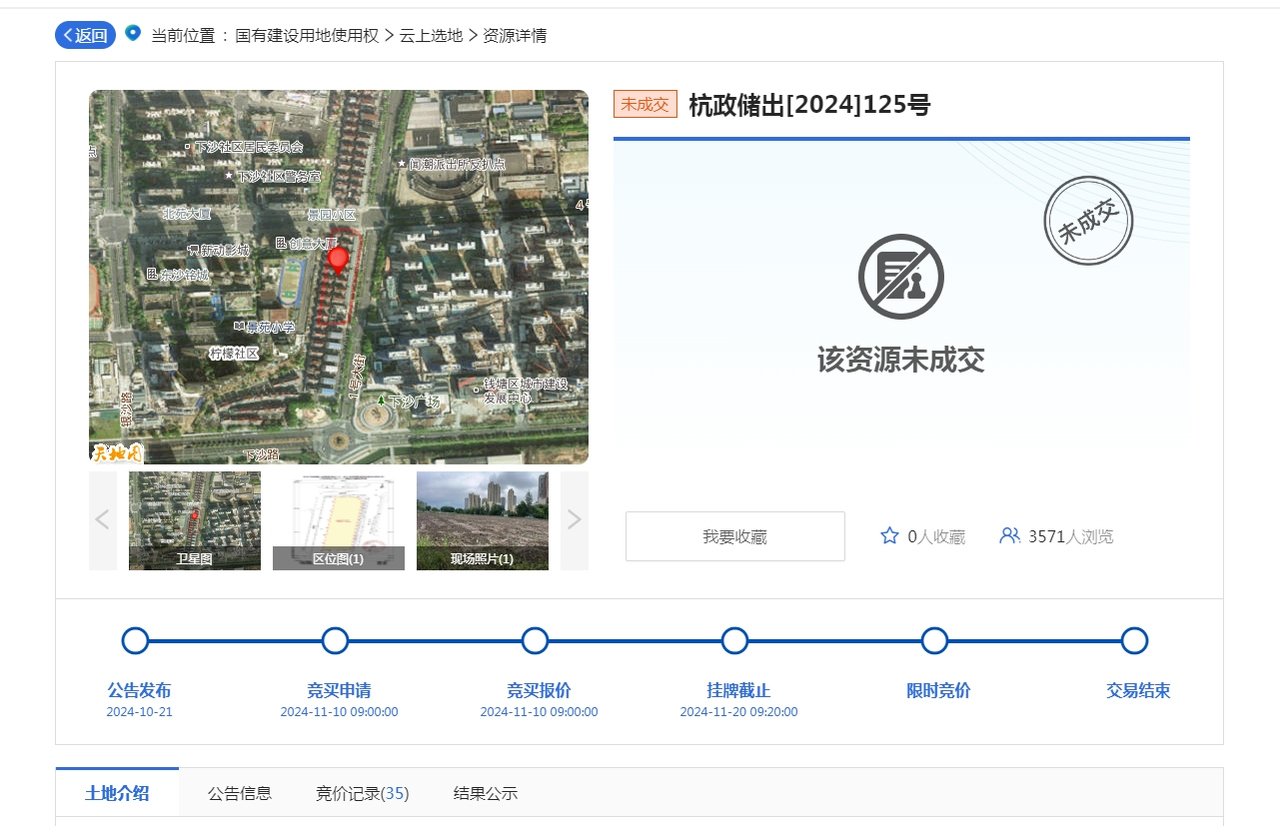Select the 区位图(1) thumbnail
Screen dimensions: 1280x826
(x=339, y=521)
